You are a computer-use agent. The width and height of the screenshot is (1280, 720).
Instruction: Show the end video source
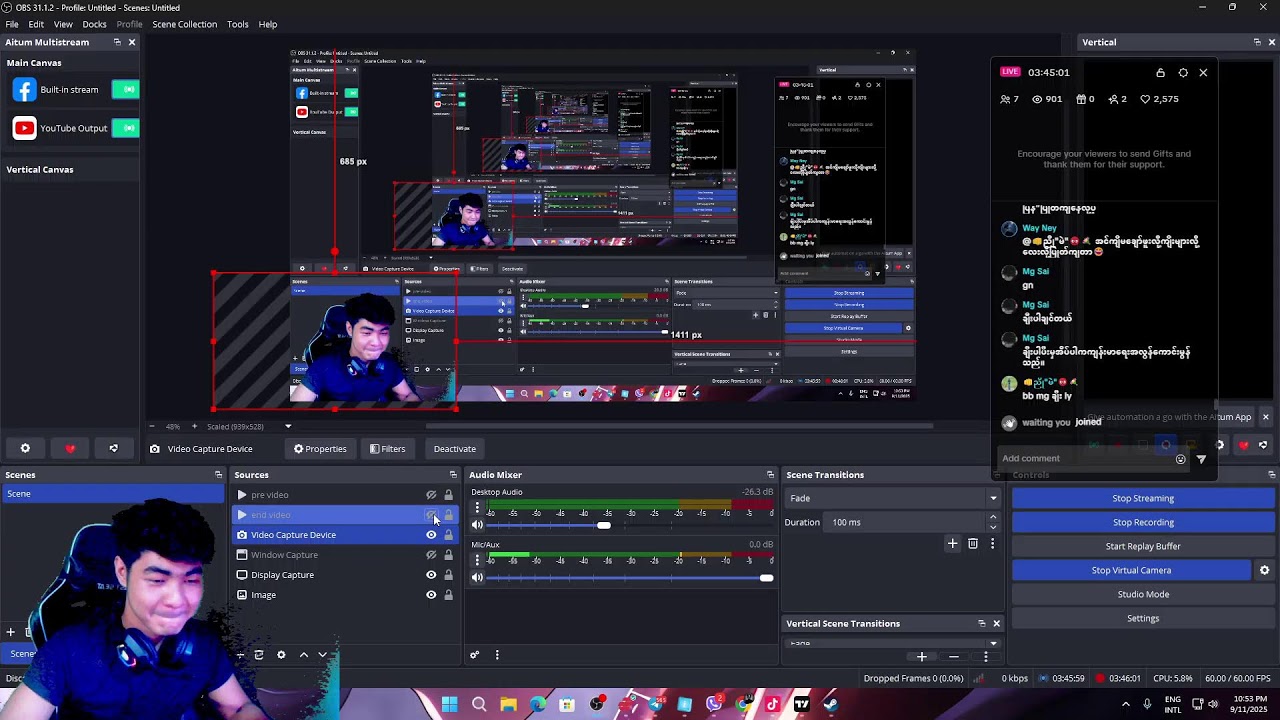click(x=431, y=515)
